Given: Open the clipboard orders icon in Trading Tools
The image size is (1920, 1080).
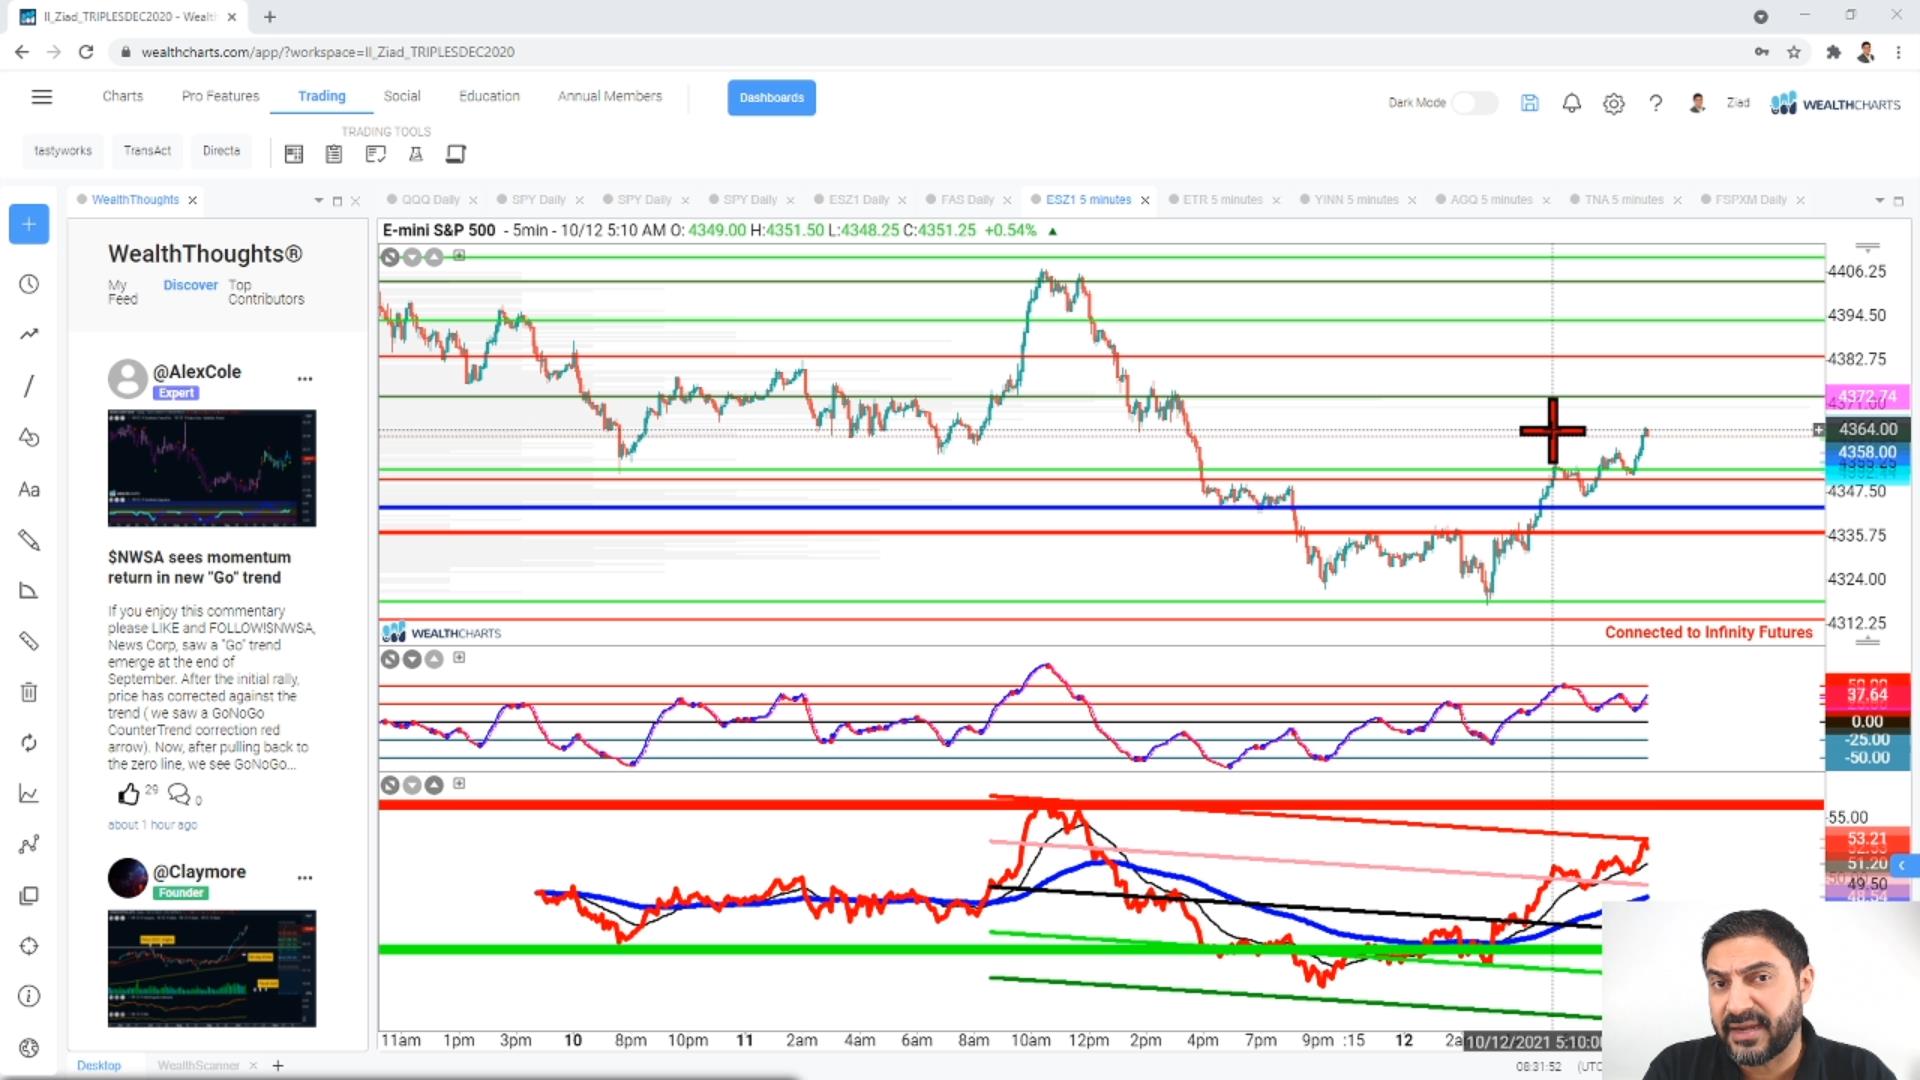Looking at the screenshot, I should click(334, 154).
